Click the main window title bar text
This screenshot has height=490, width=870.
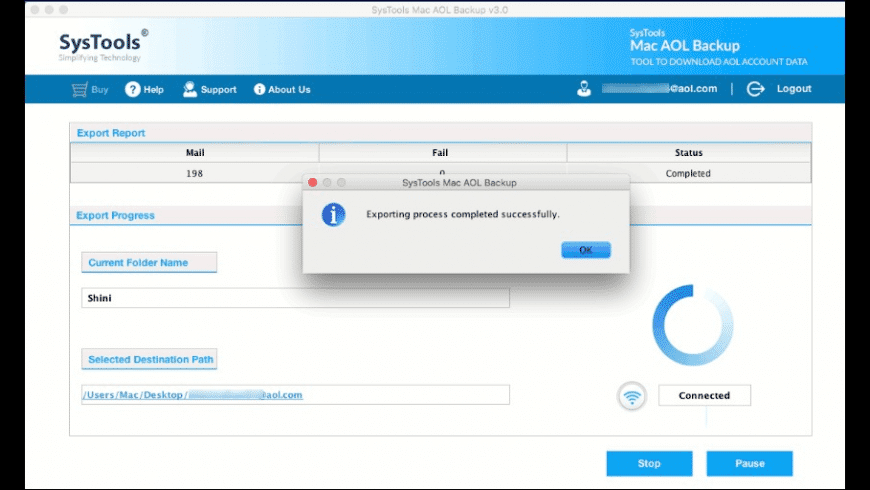[439, 10]
